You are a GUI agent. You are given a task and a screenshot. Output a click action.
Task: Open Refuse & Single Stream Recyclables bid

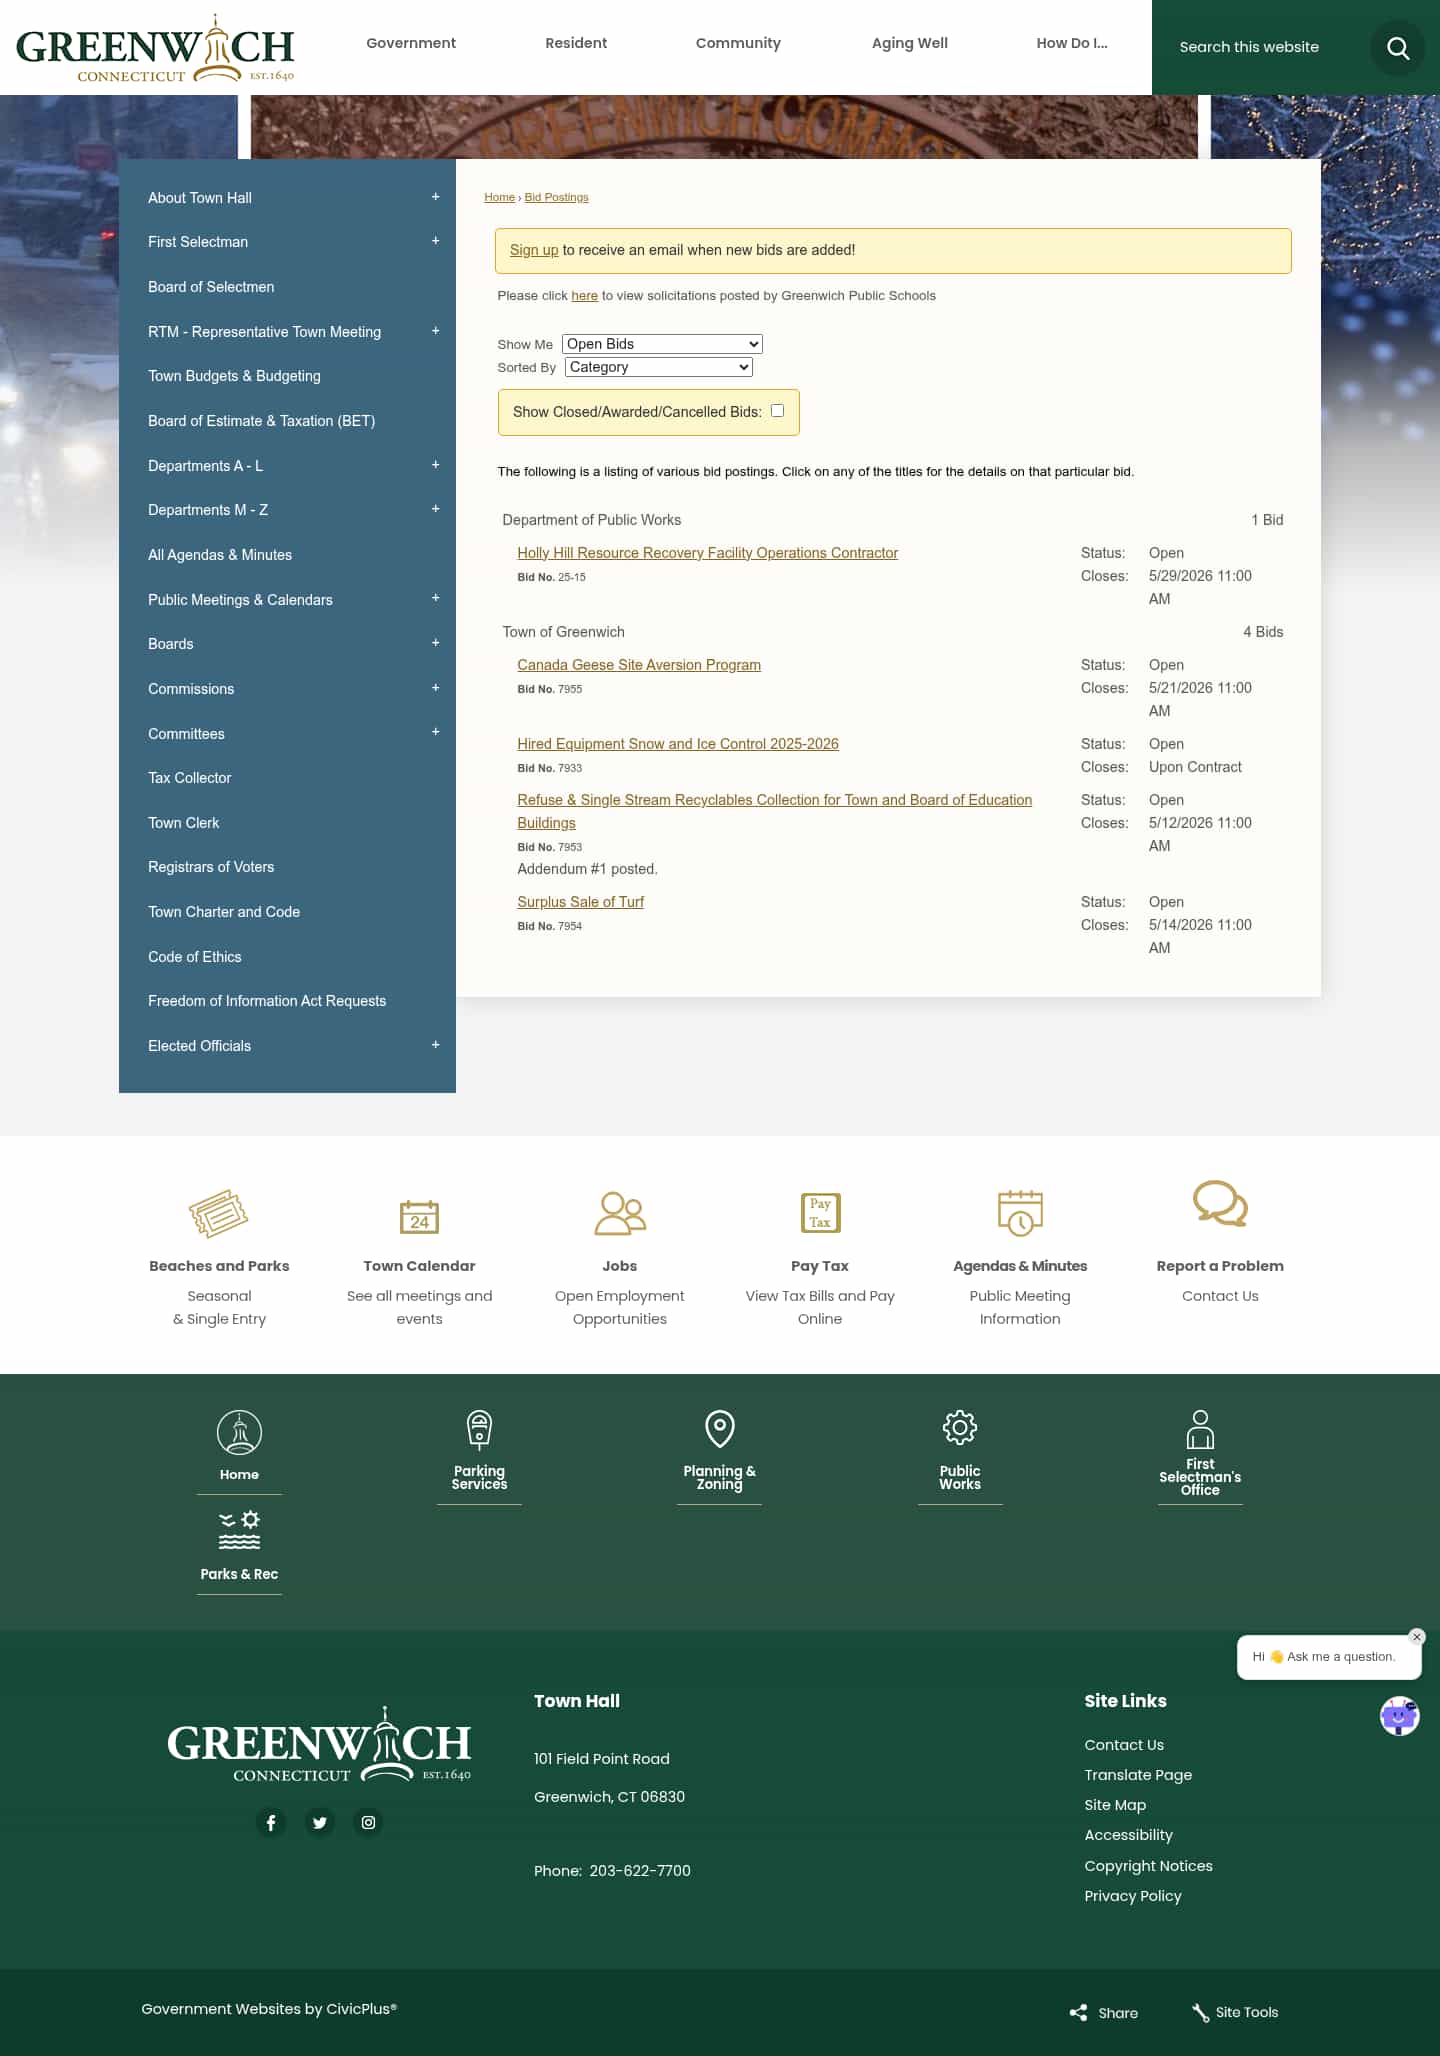[x=775, y=811]
